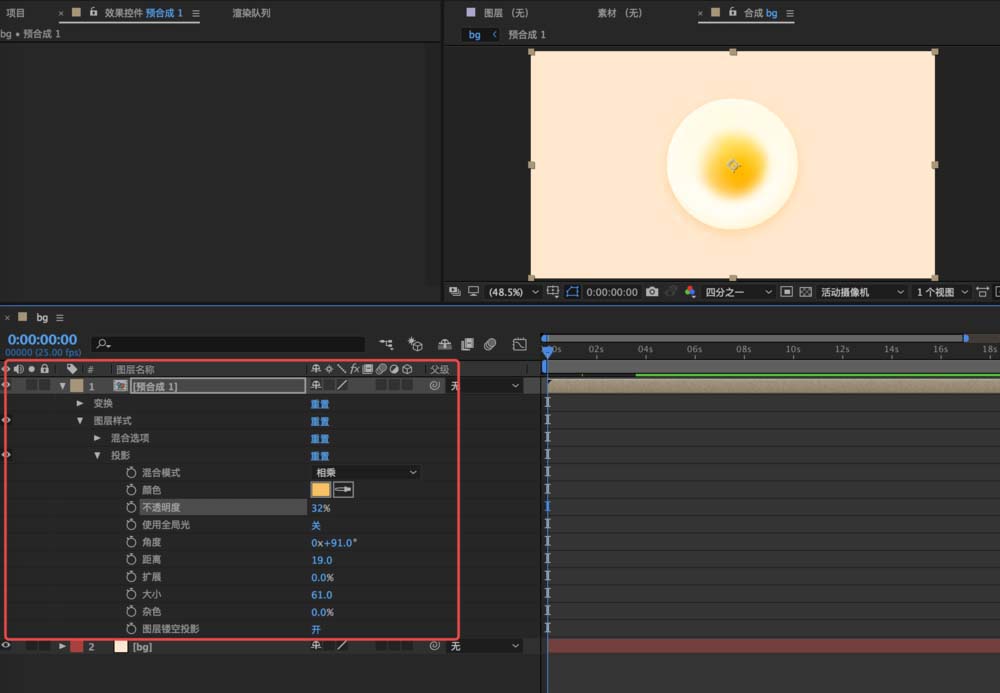Screen dimensions: 1000x693
Task: Enable motion blur icon in timeline header
Action: pos(490,344)
